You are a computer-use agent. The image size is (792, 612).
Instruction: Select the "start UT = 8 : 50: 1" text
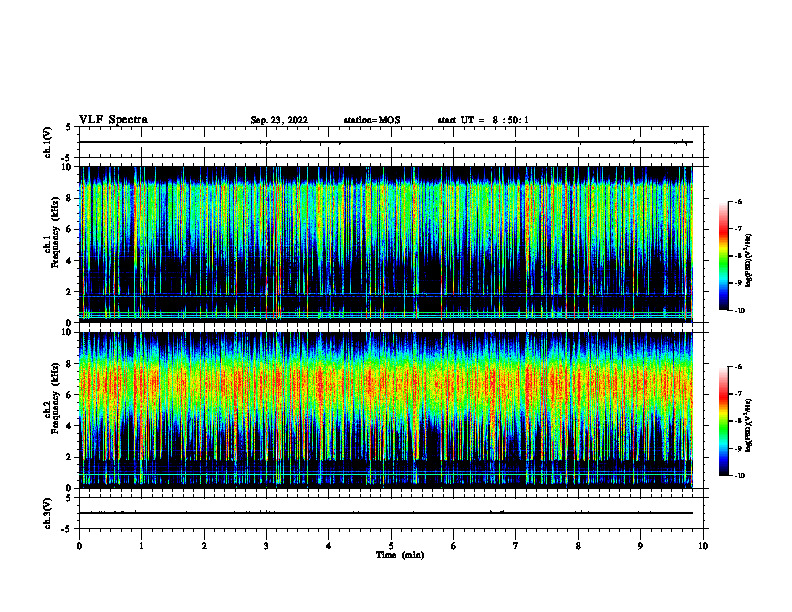coord(483,120)
